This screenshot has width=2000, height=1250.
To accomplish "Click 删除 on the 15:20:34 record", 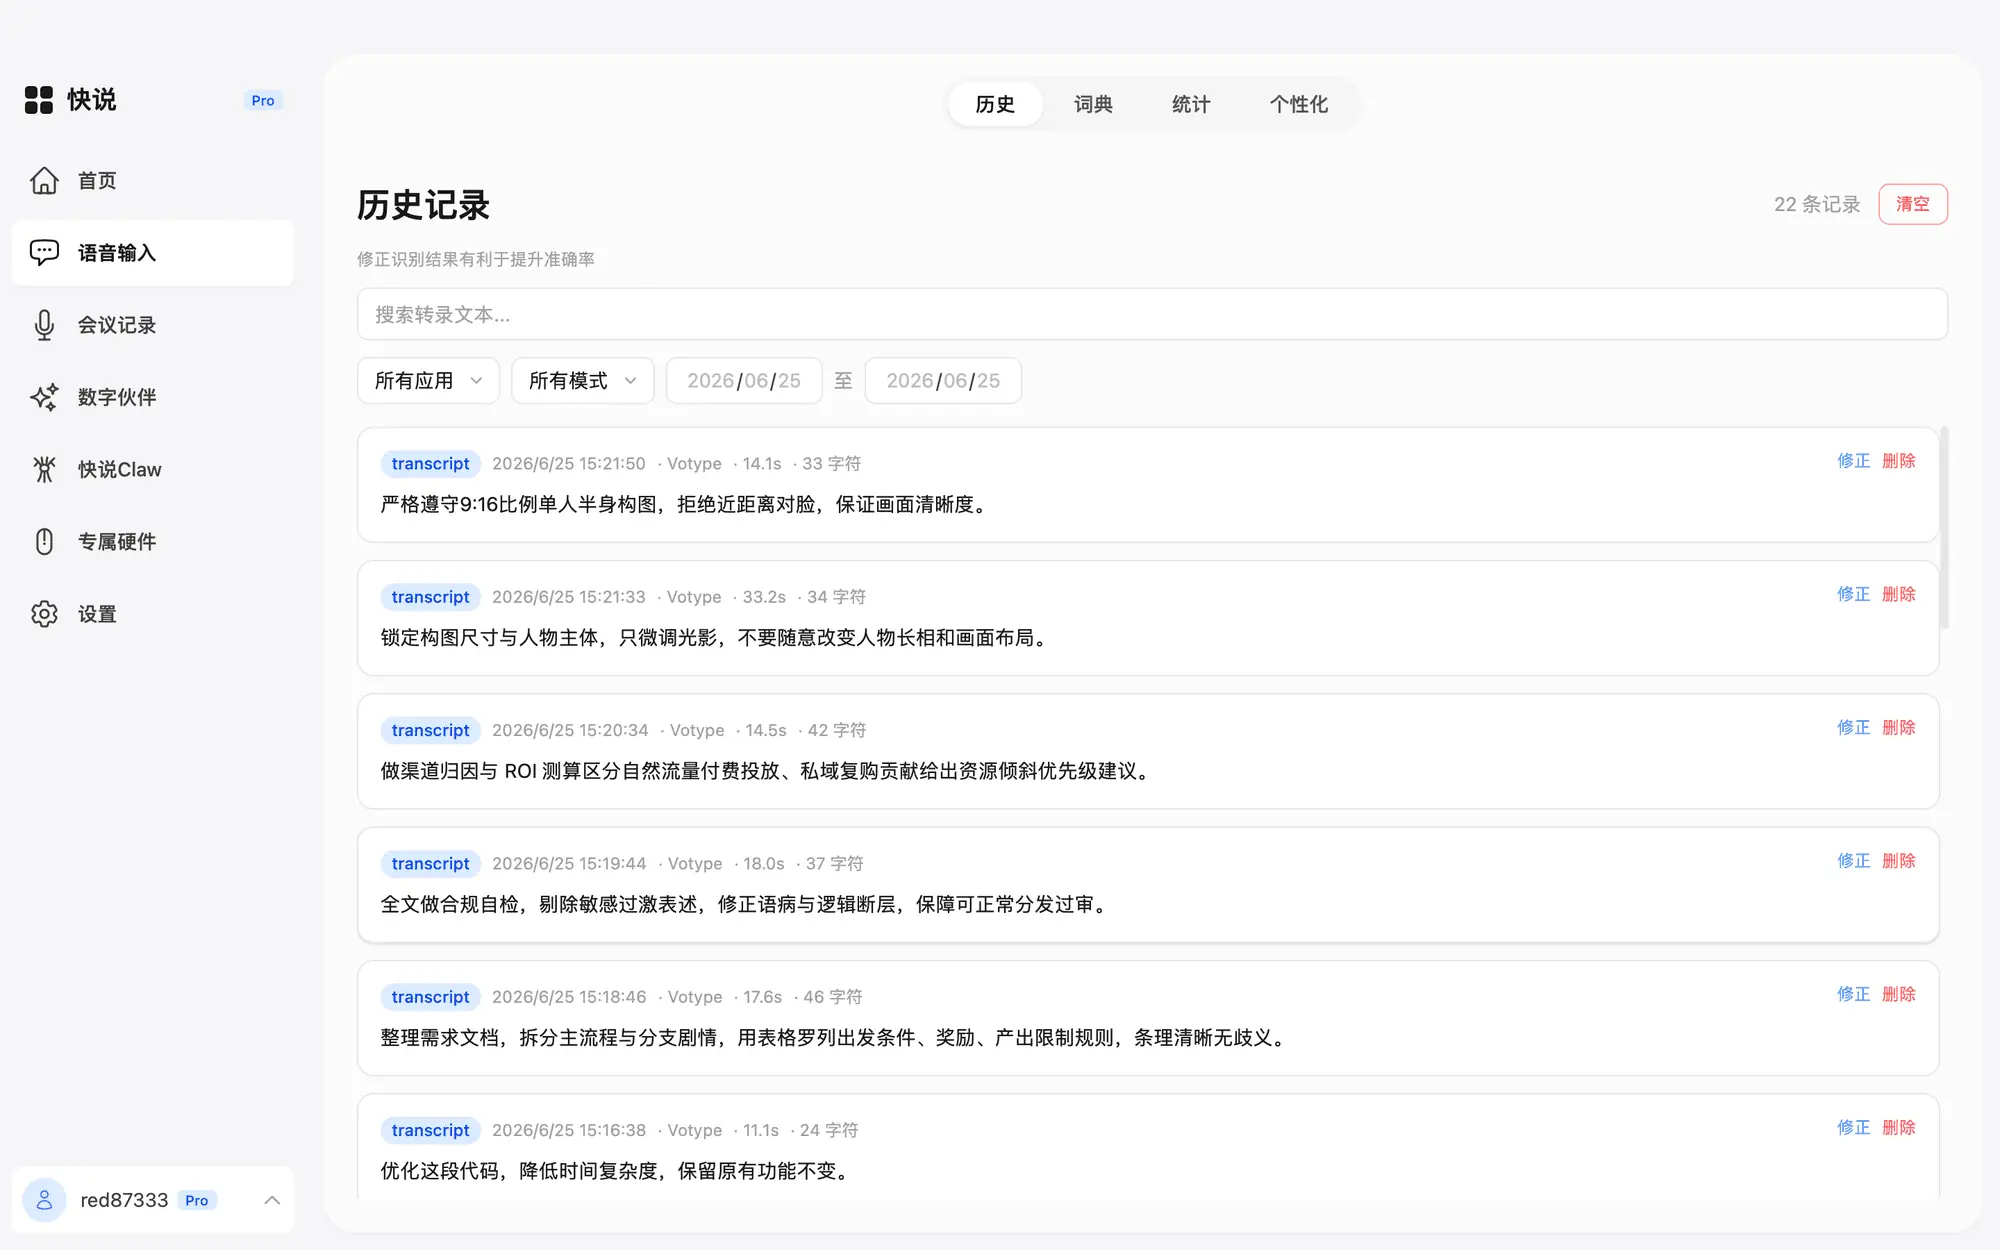I will [x=1899, y=727].
